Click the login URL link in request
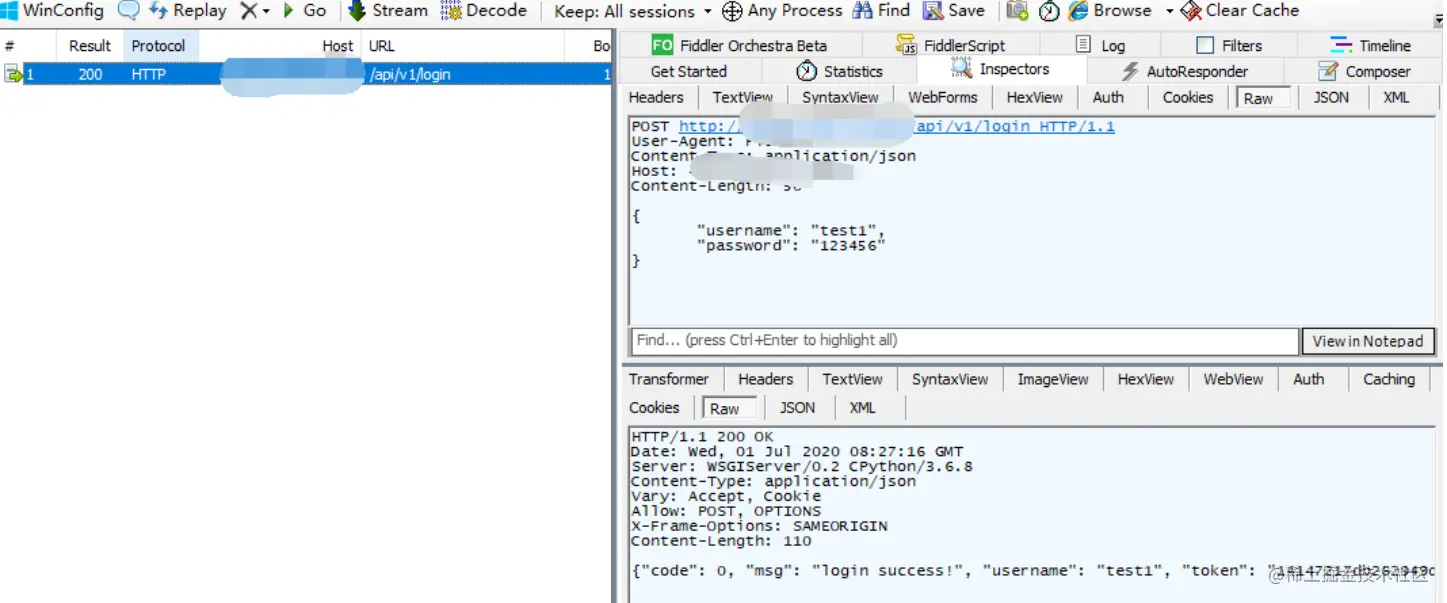 tap(896, 126)
